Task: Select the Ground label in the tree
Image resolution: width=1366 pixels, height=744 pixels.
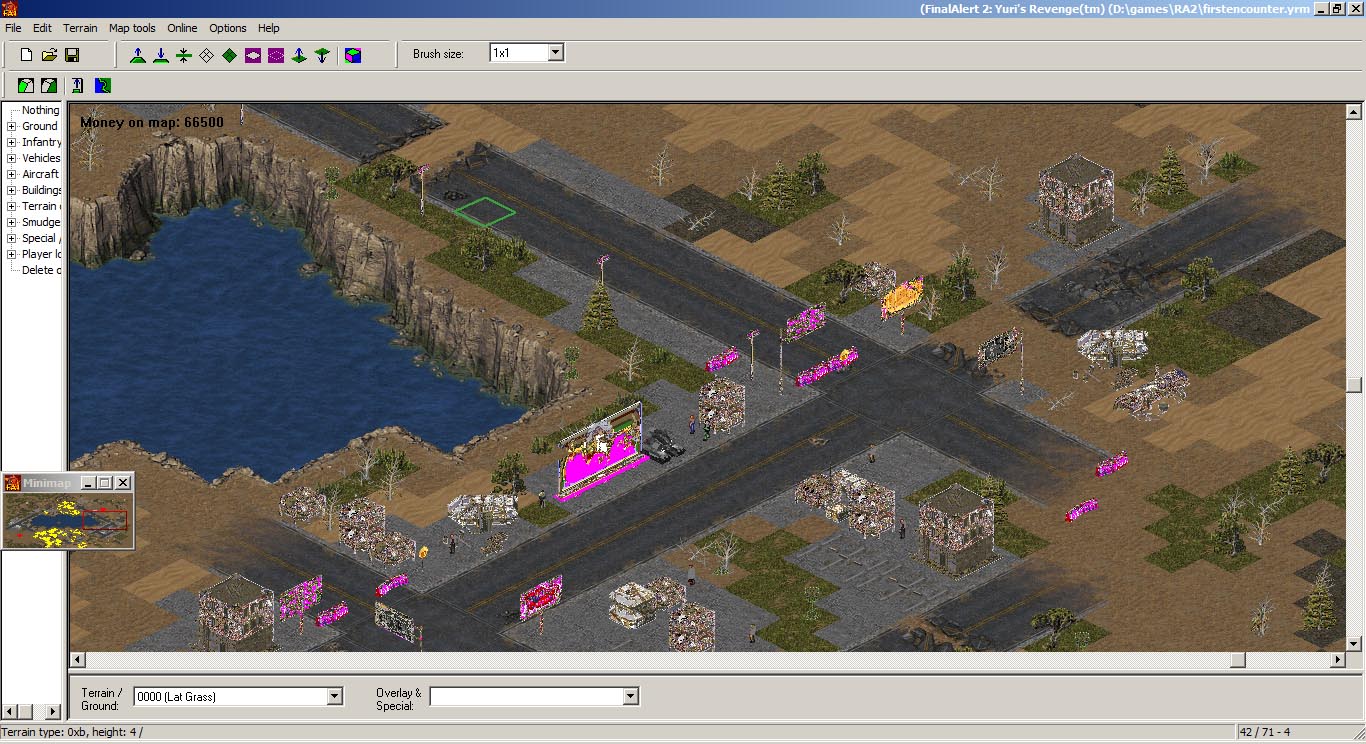Action: (40, 127)
